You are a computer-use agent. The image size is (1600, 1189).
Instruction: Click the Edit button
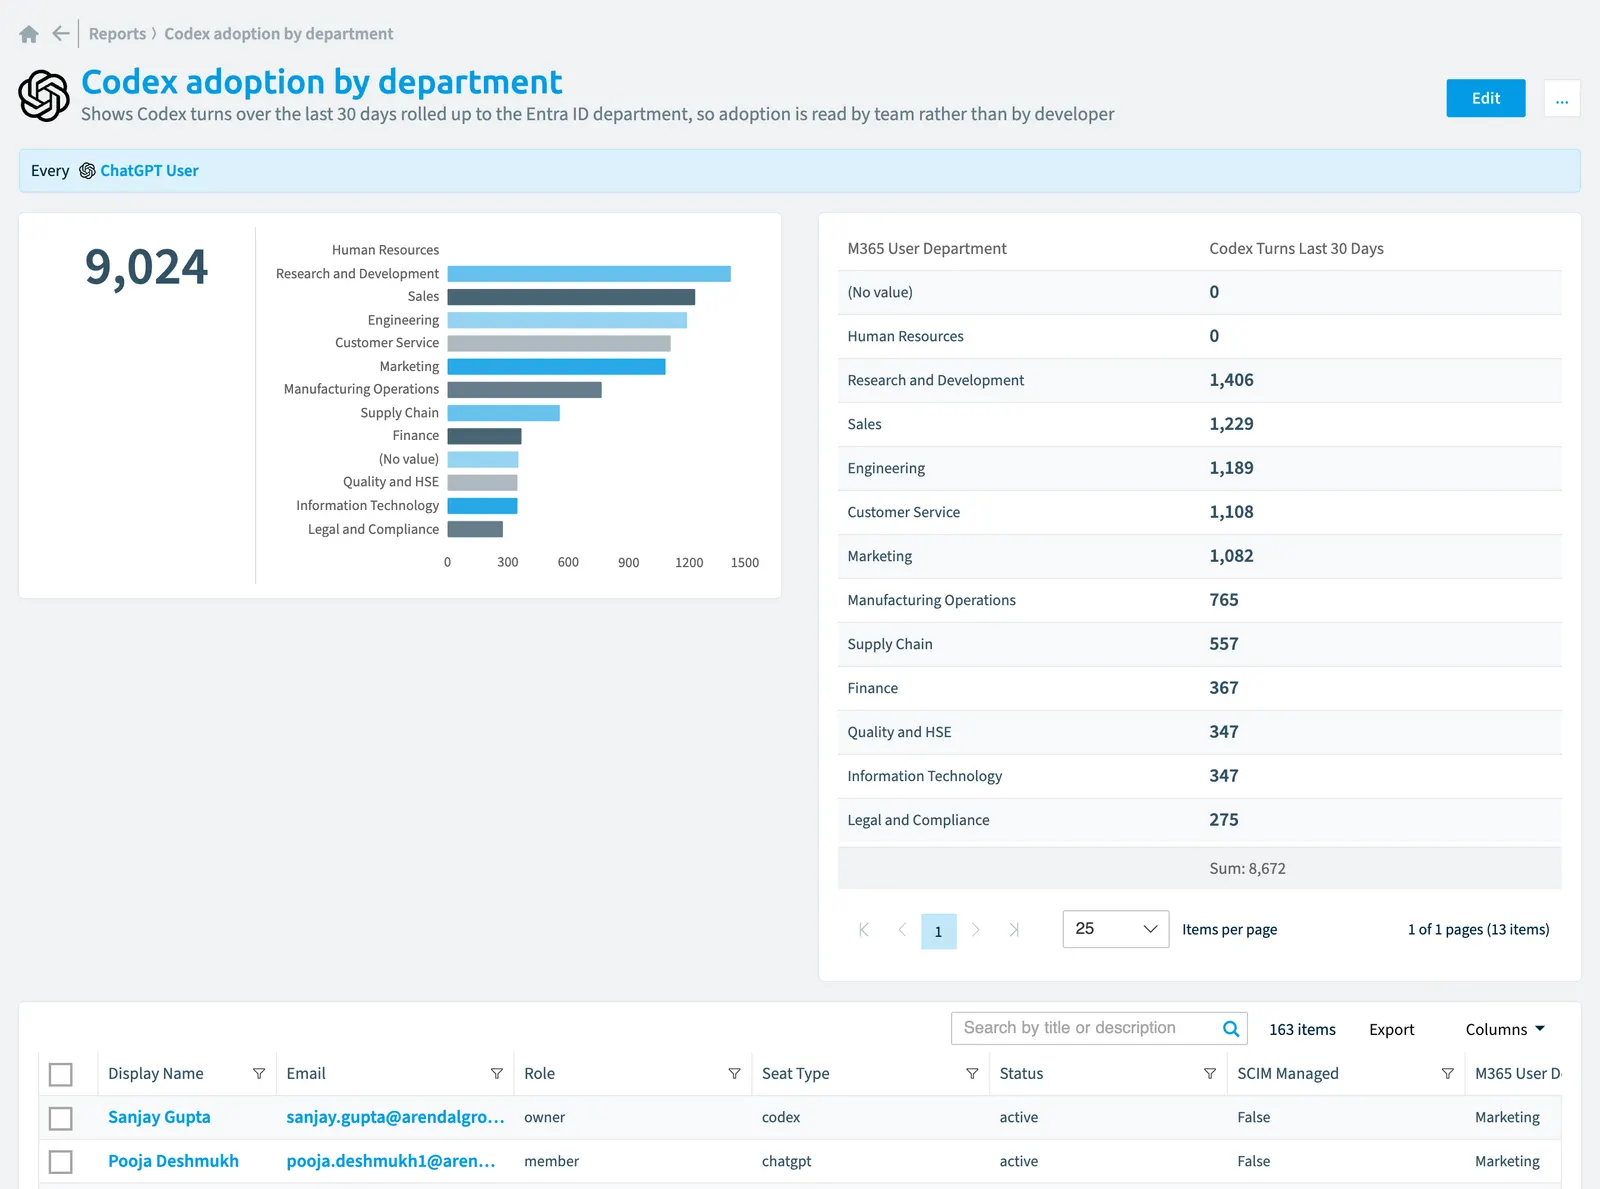(1486, 98)
